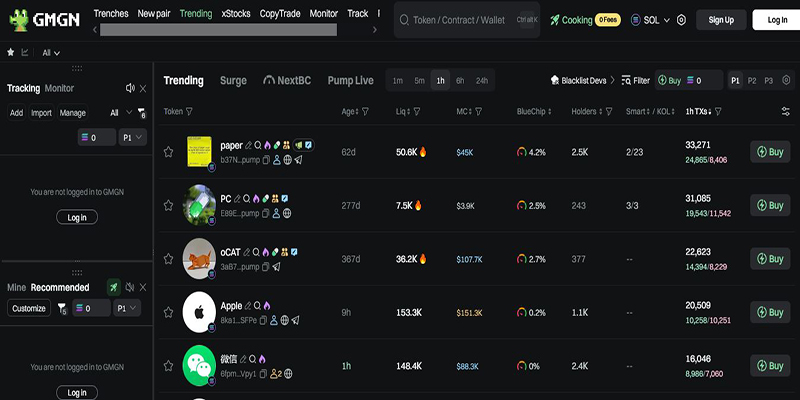Screen dimensions: 800x400
Task: Click Log in inside Tracking panel
Action: pyautogui.click(x=77, y=217)
